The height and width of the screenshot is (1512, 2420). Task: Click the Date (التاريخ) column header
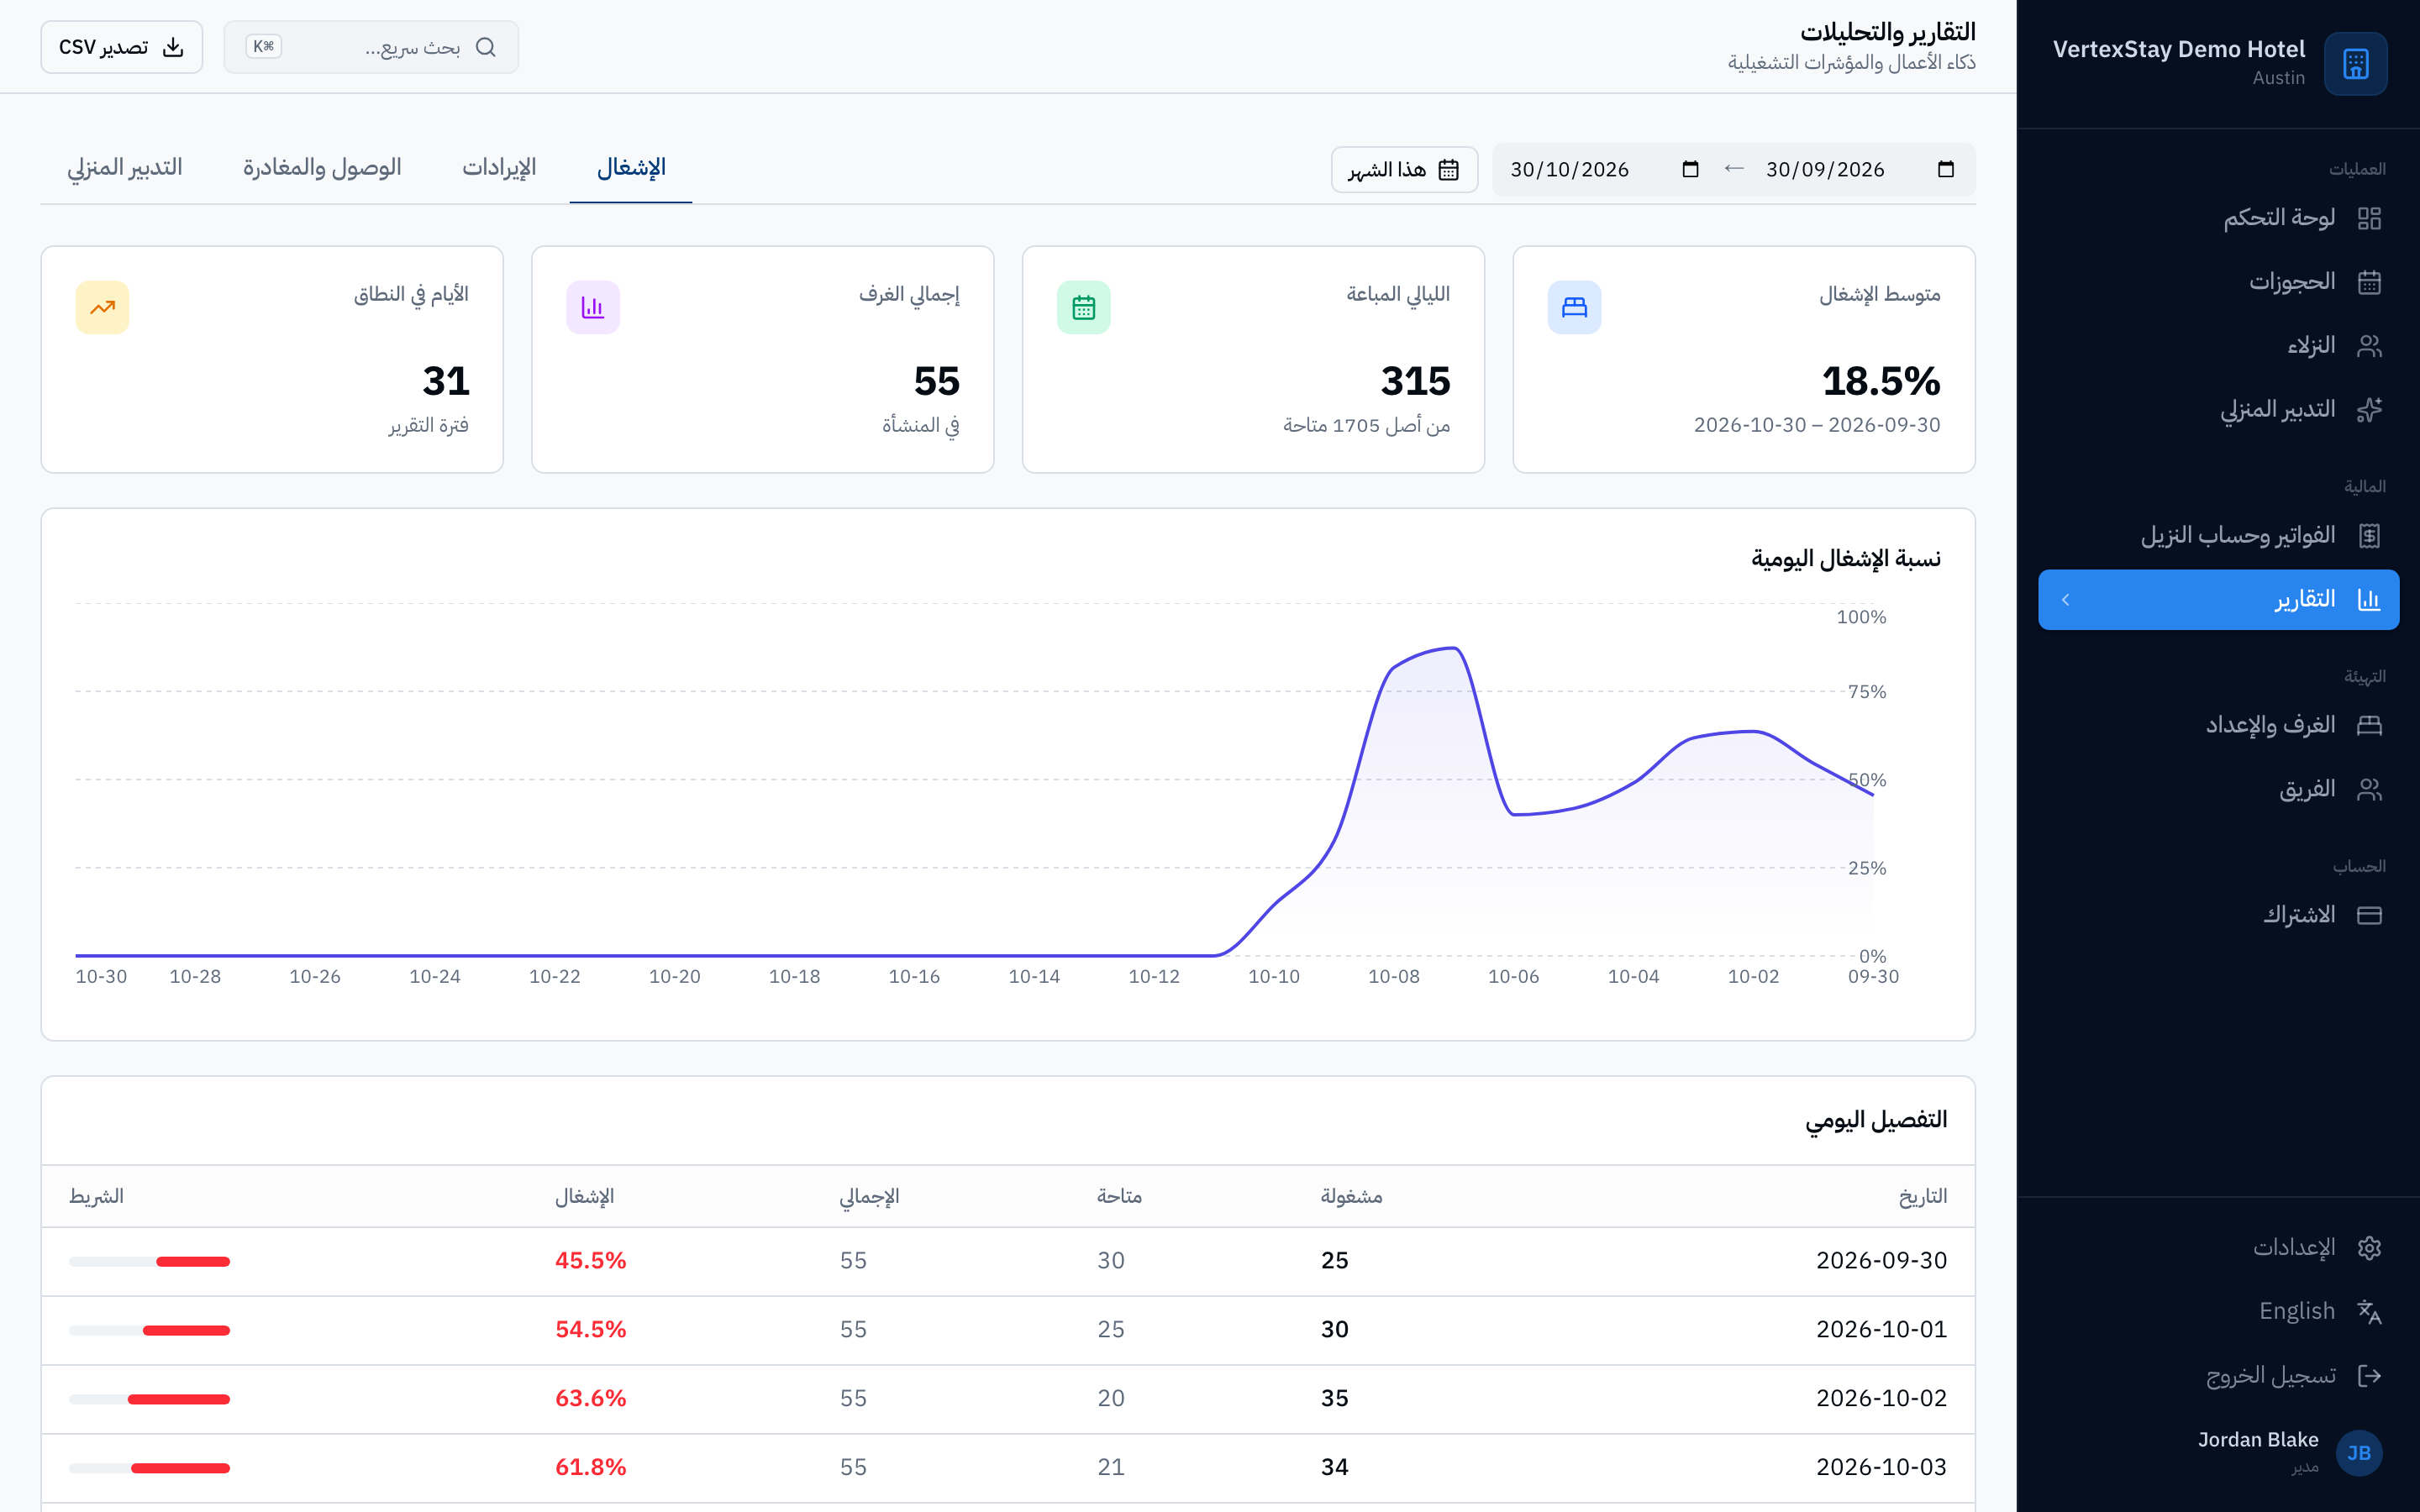point(1922,1196)
